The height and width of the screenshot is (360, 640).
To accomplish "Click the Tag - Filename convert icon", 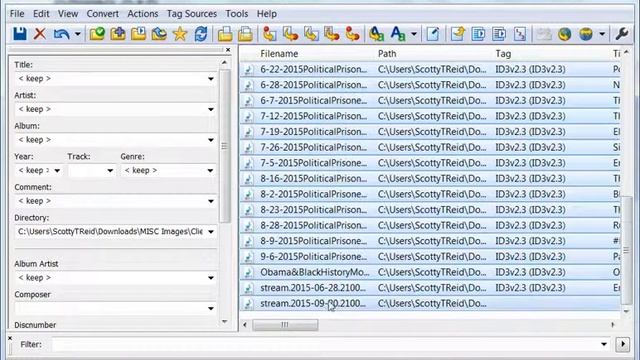I will tap(269, 34).
